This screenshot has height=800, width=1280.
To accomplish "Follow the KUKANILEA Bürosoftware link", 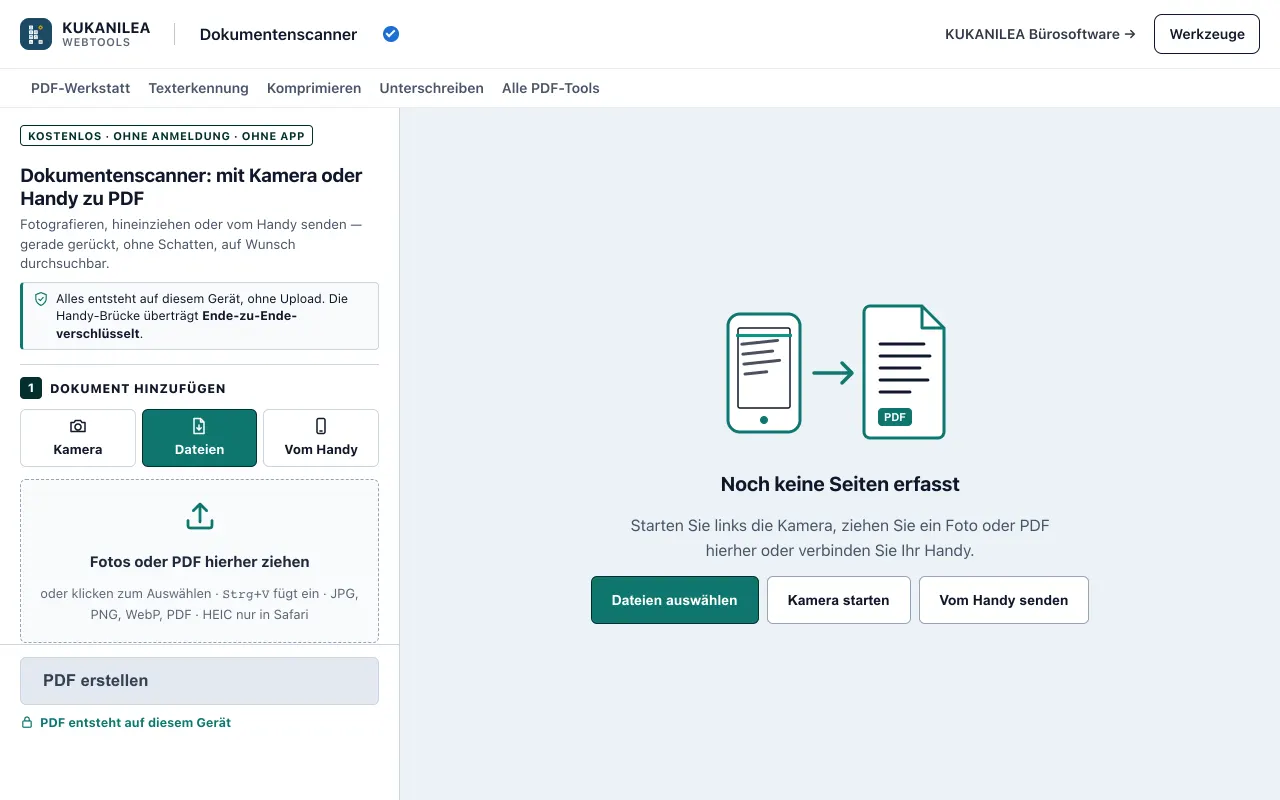I will pyautogui.click(x=1040, y=34).
